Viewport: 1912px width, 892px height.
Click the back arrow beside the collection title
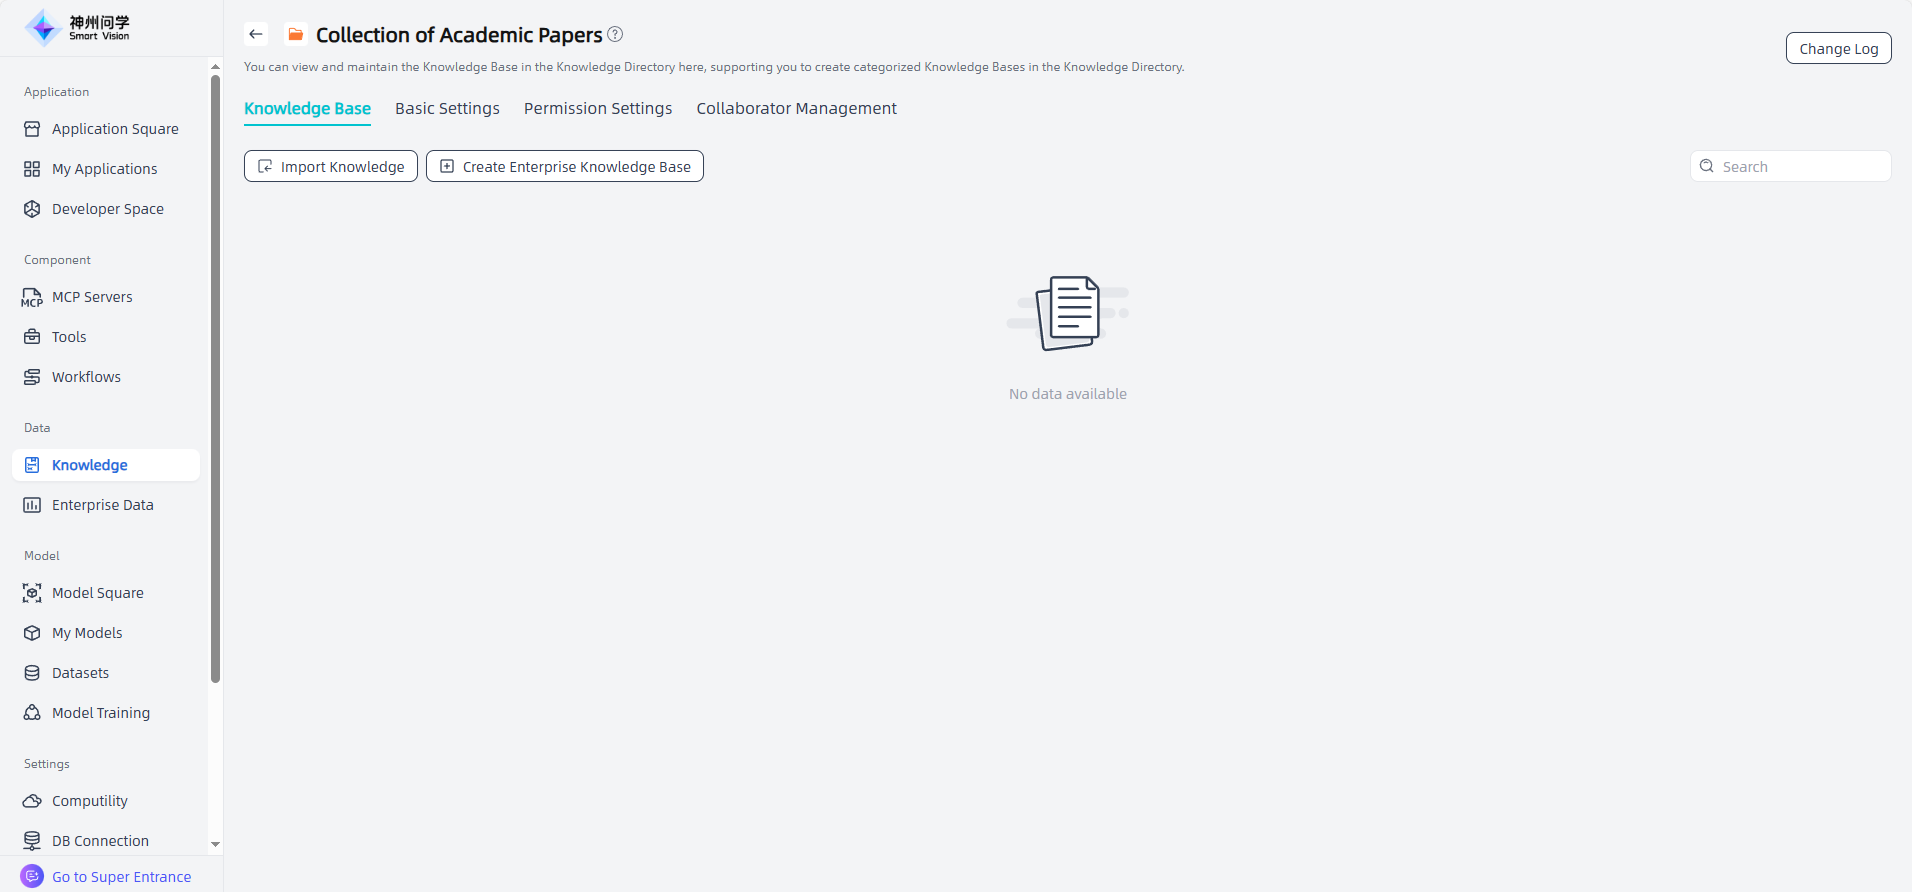point(256,34)
